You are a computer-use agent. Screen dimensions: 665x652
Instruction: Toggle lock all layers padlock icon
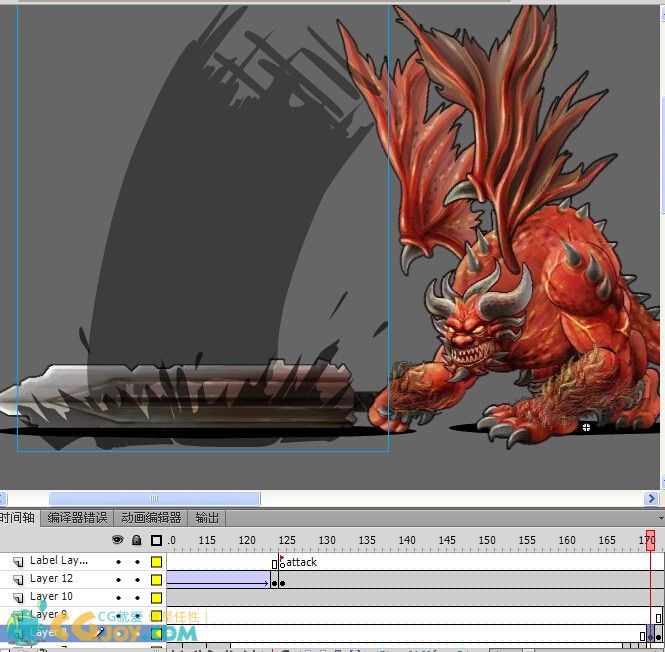136,540
